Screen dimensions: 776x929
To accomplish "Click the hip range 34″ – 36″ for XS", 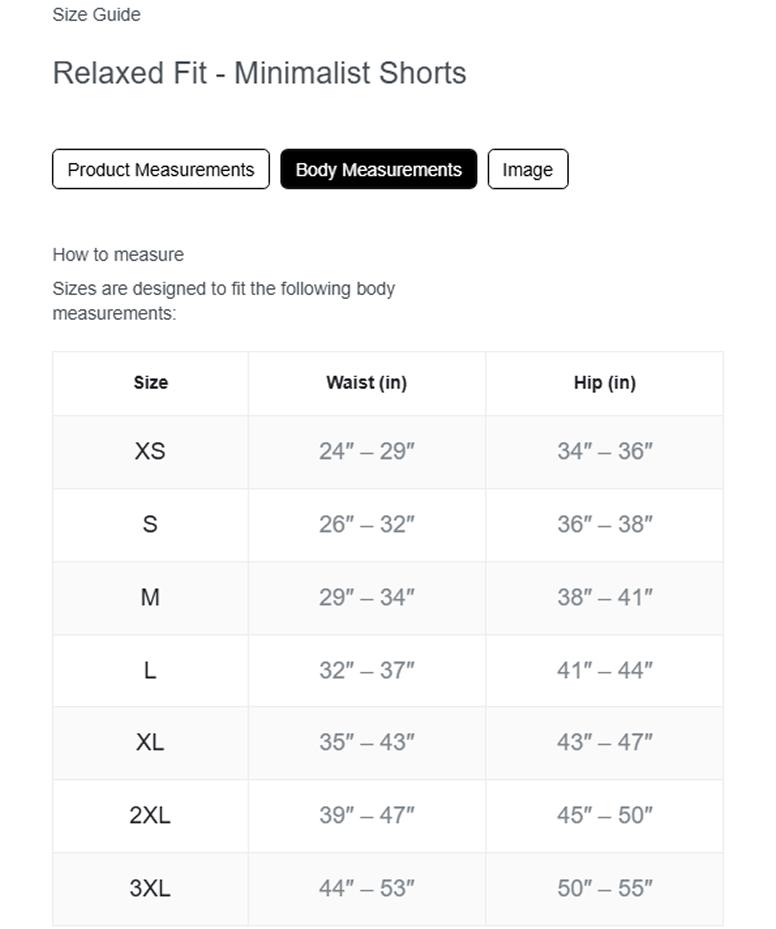I will click(x=604, y=451).
